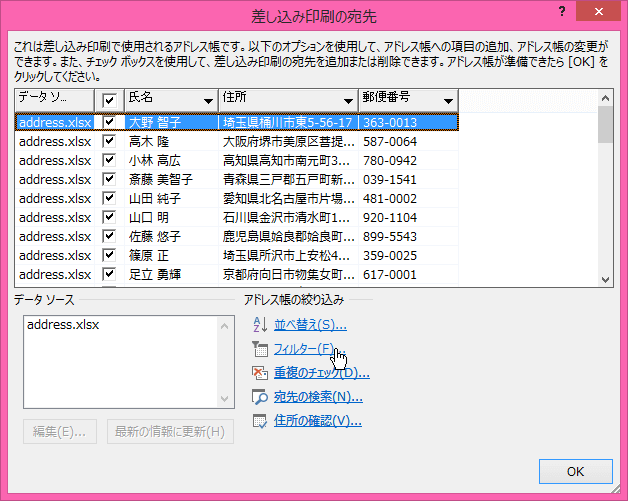This screenshot has width=628, height=501.
Task: Select the postal code 481-0002
Action: 390,199
